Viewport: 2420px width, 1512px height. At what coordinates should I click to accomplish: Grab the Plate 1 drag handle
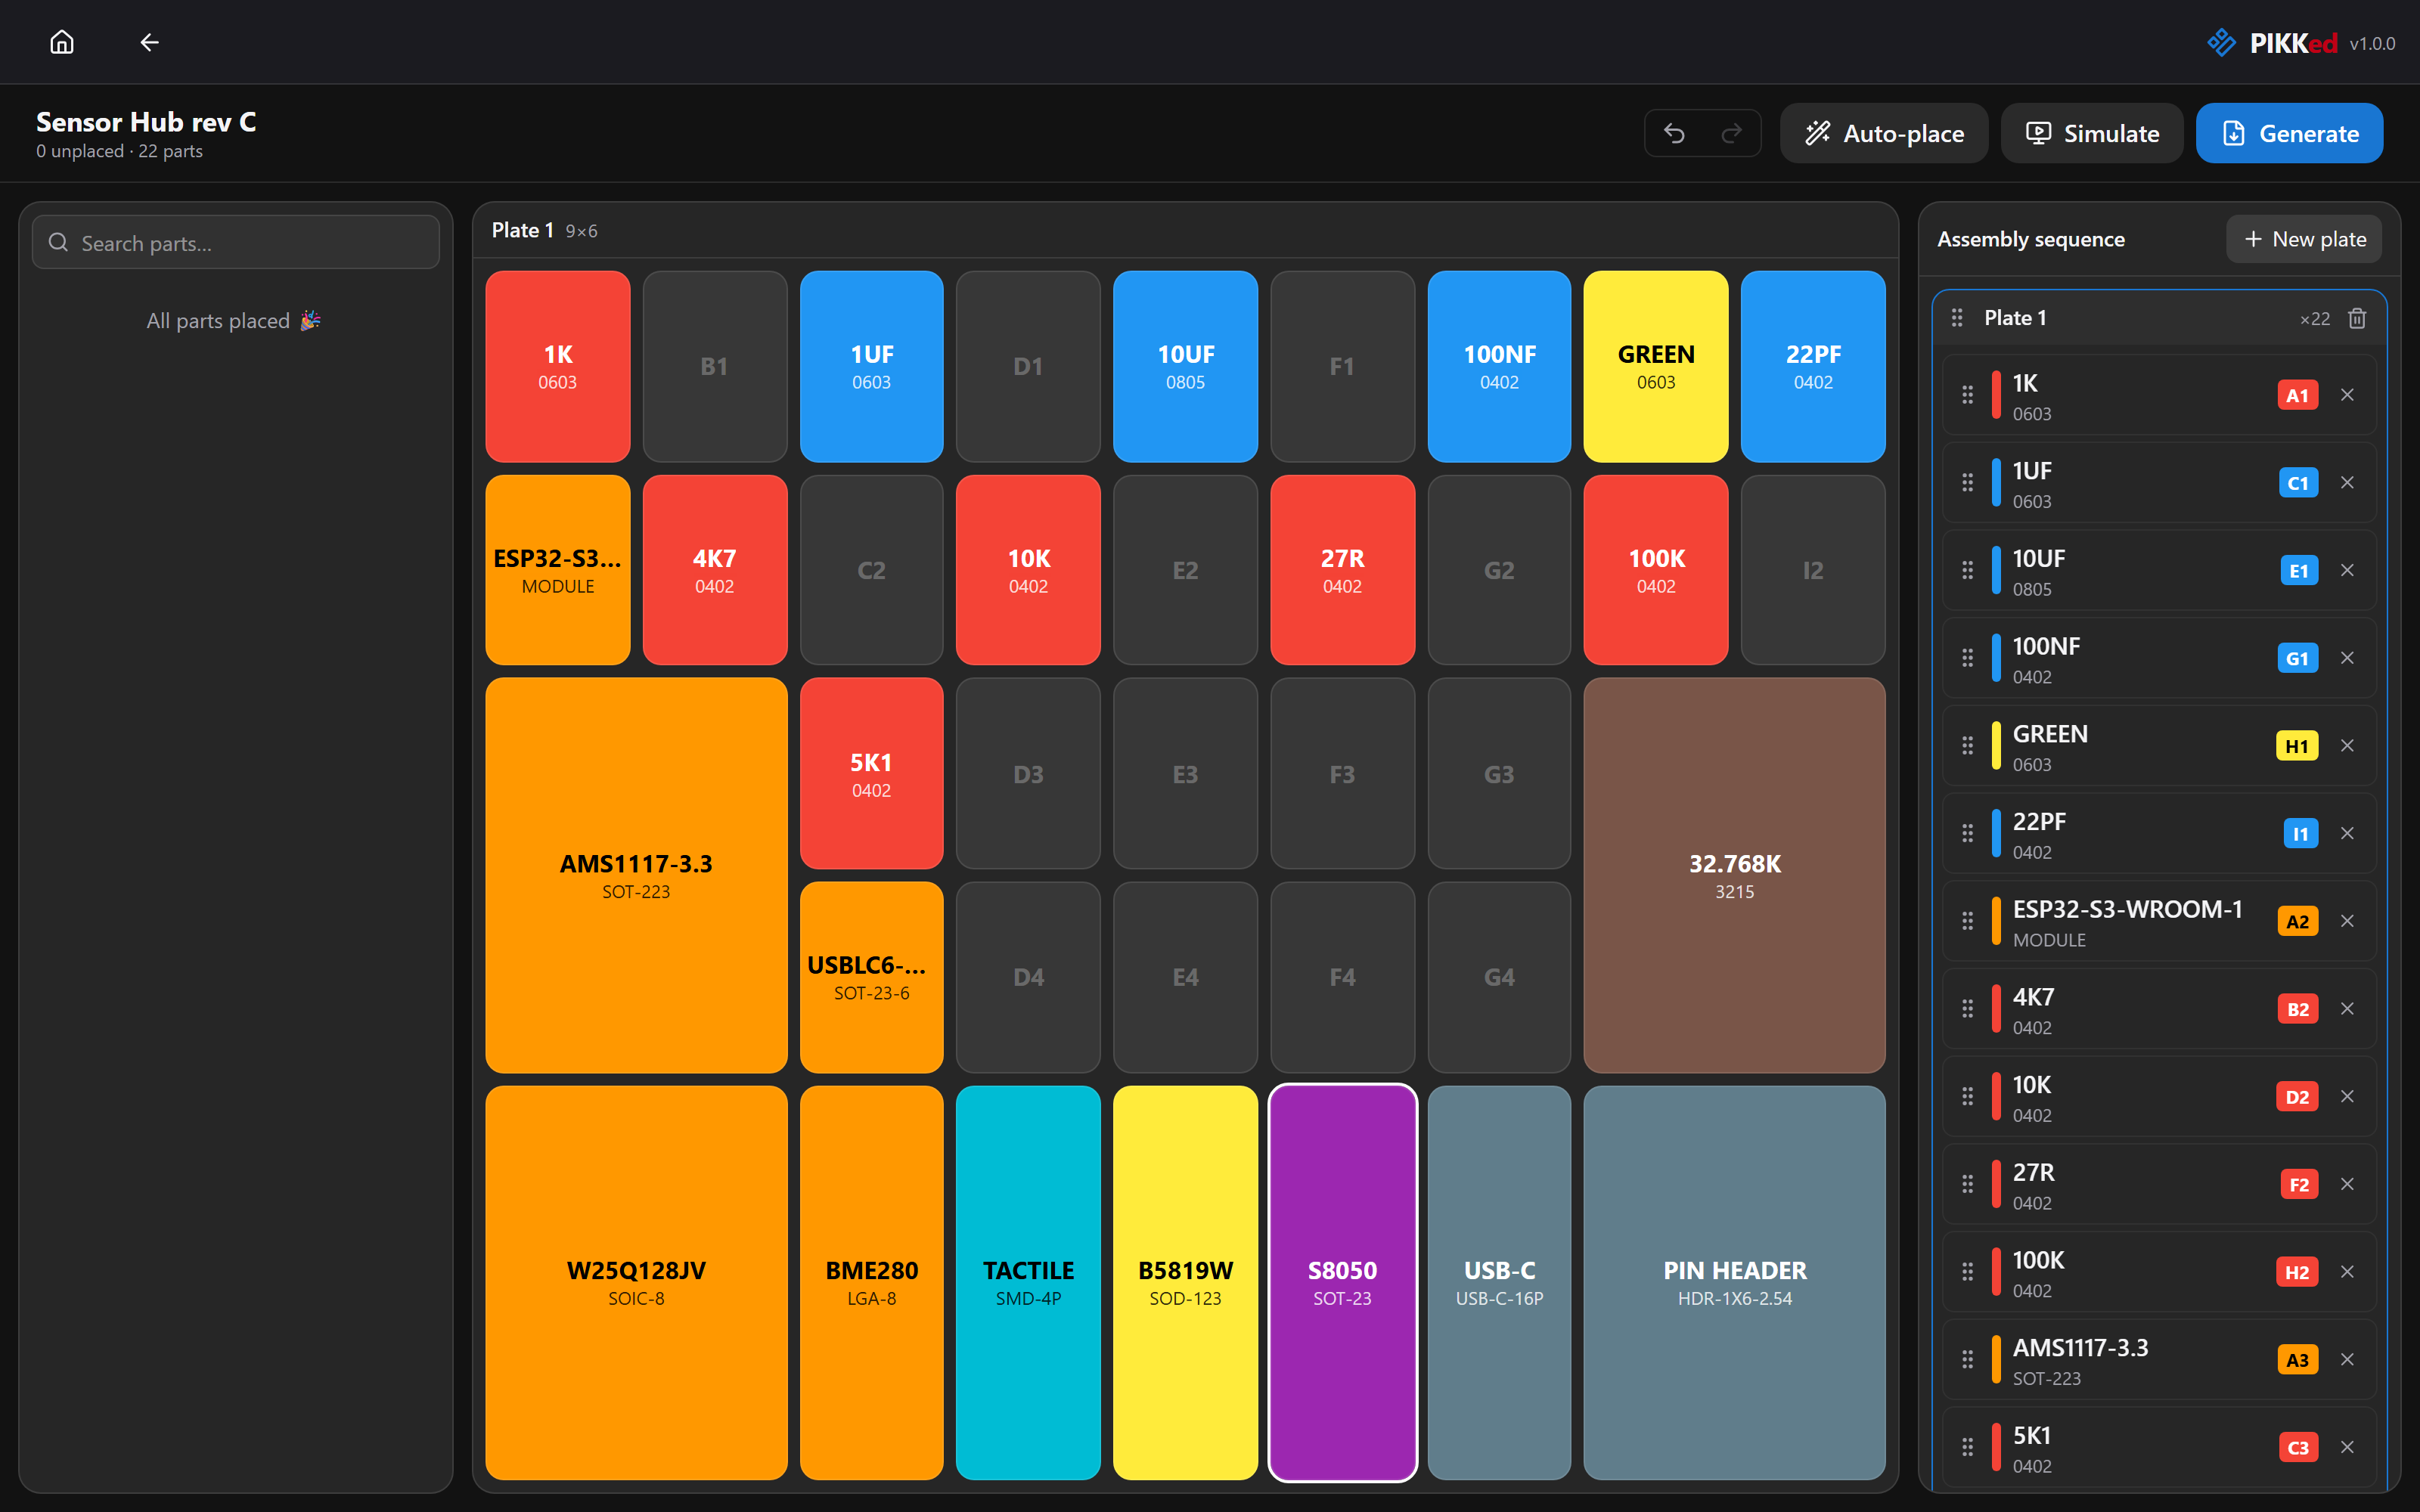point(1957,318)
